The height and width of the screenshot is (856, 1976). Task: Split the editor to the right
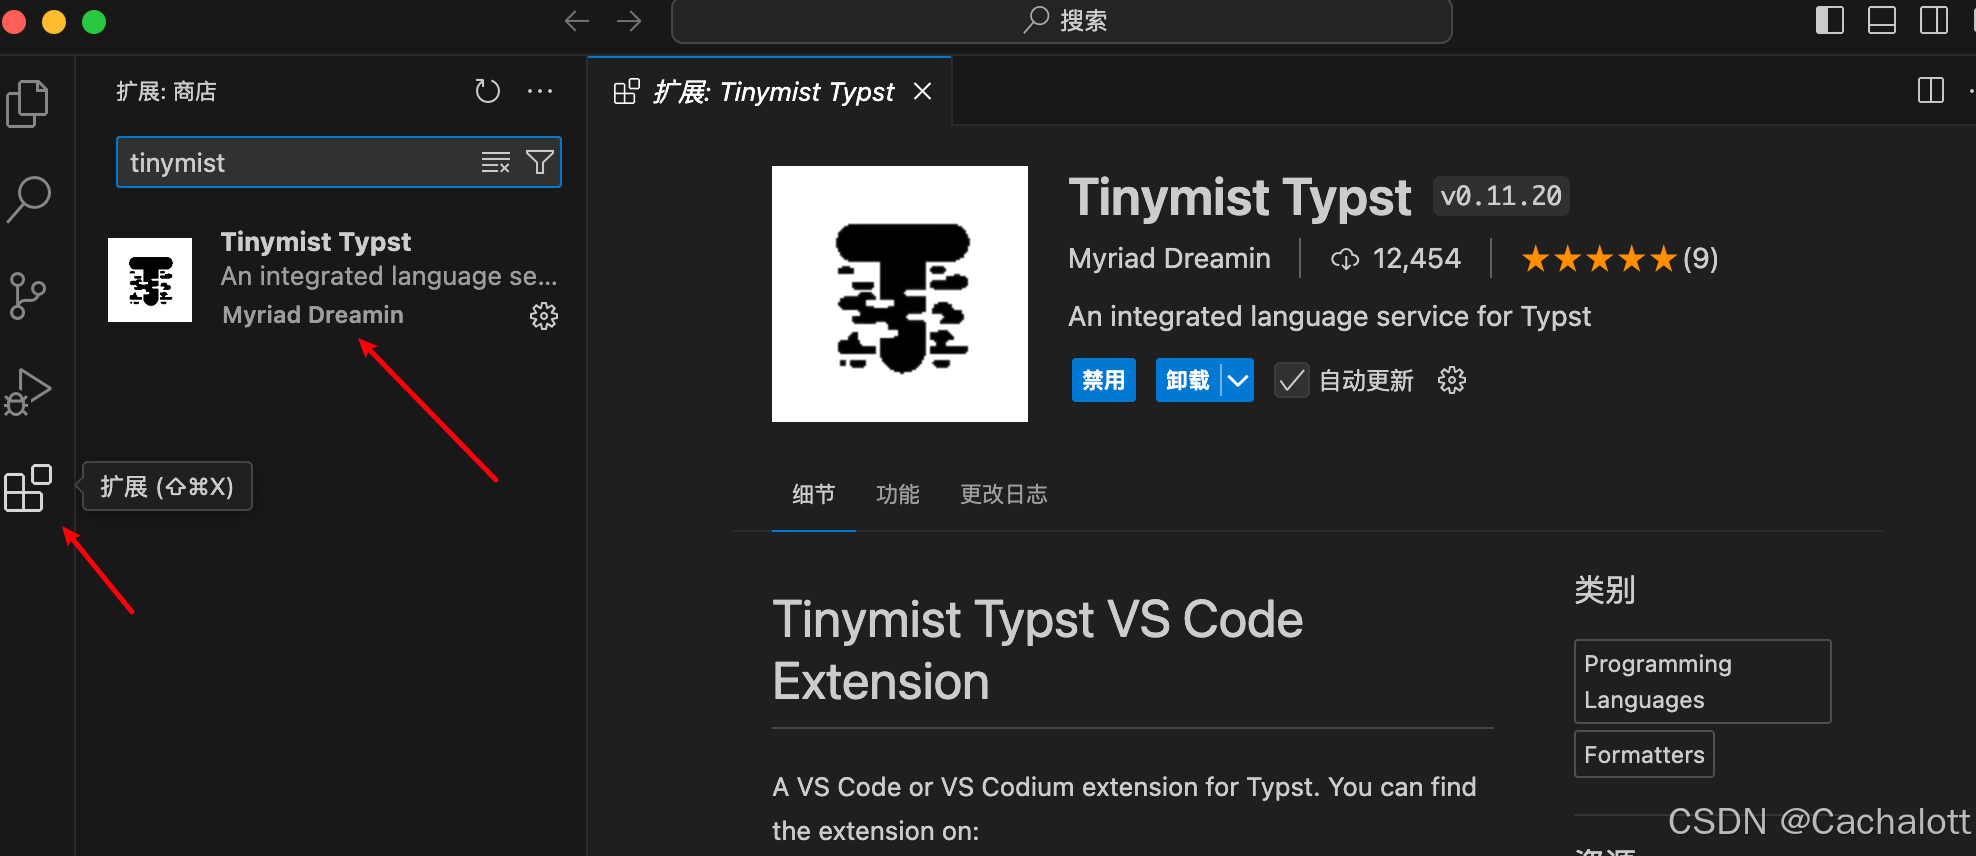click(x=1931, y=90)
